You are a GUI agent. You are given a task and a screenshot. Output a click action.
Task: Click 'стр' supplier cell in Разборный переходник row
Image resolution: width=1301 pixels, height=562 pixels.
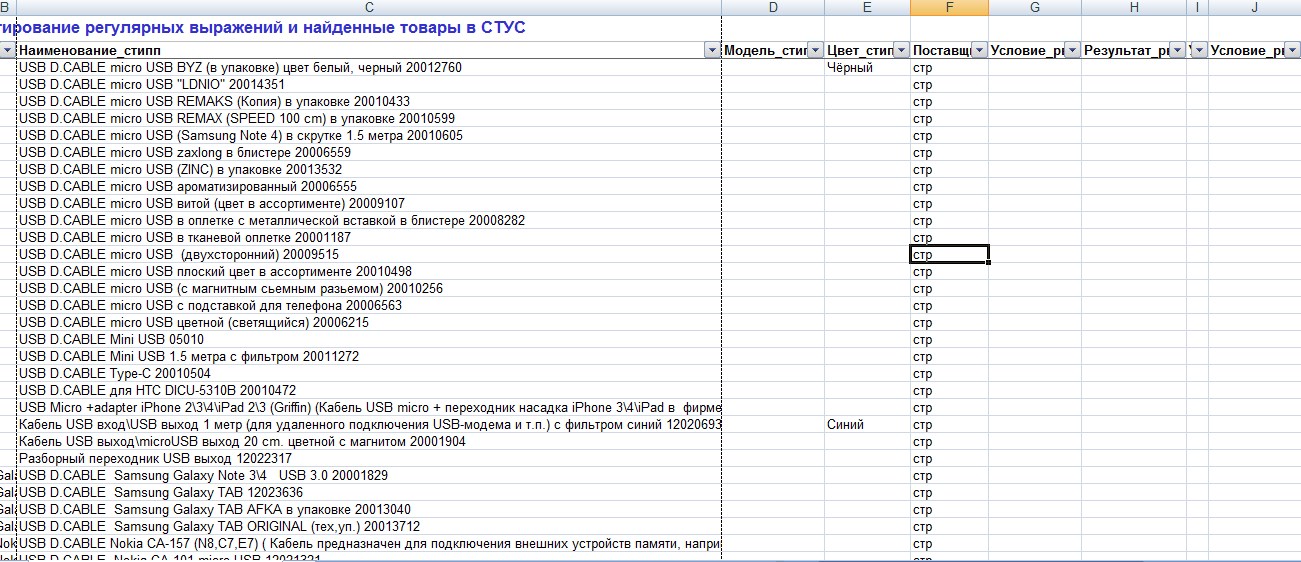pyautogui.click(x=949, y=459)
